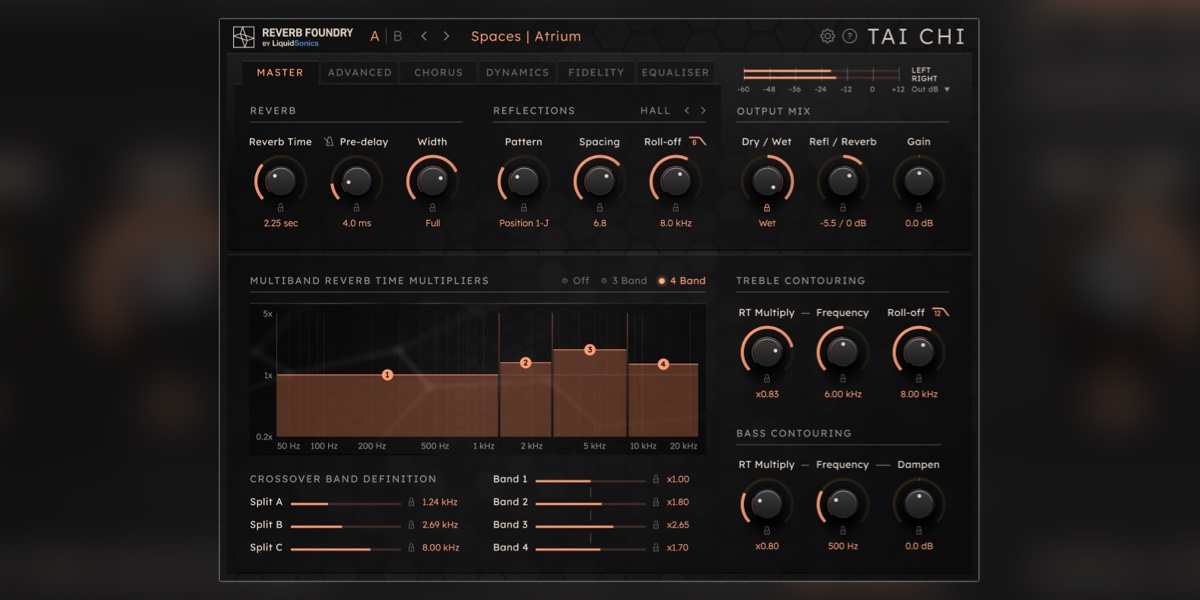This screenshot has height=600, width=1200.
Task: Click the Reflections Roll-off slope icon
Action: (x=699, y=142)
